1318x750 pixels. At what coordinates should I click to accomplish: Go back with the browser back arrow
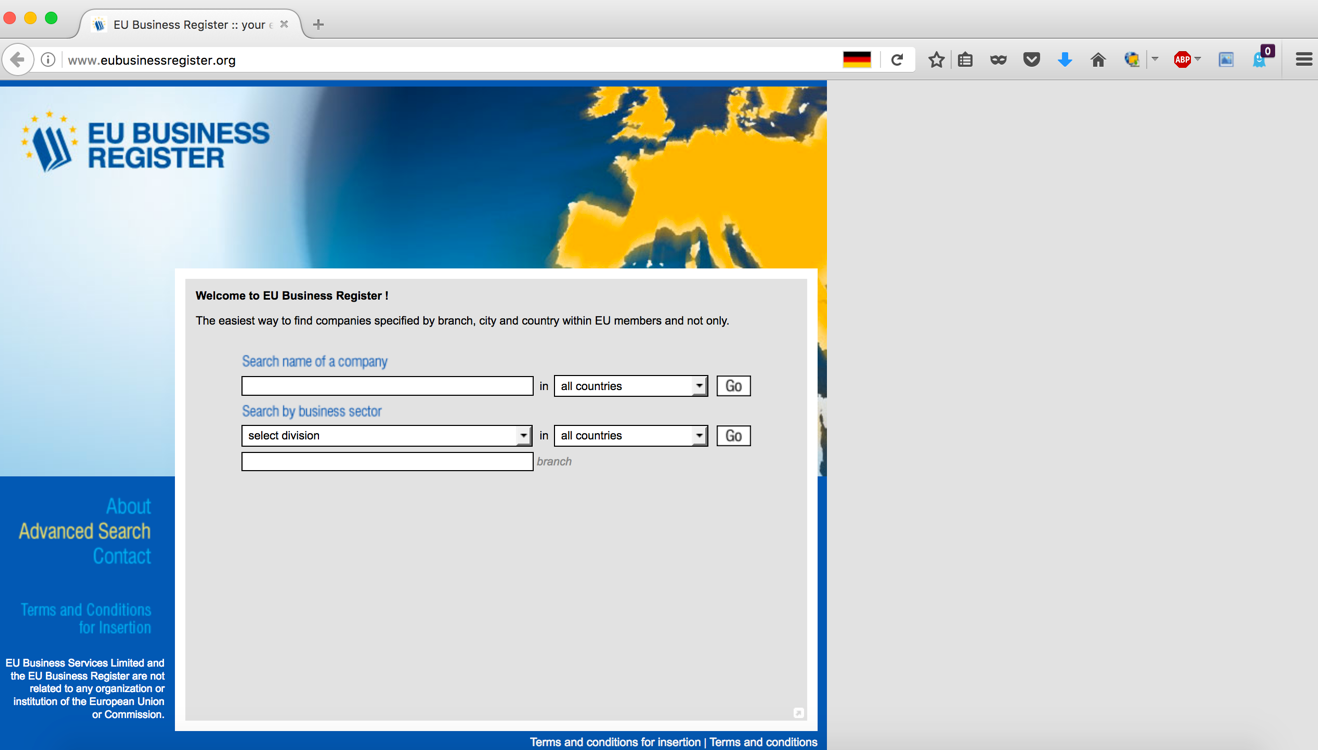[x=17, y=60]
